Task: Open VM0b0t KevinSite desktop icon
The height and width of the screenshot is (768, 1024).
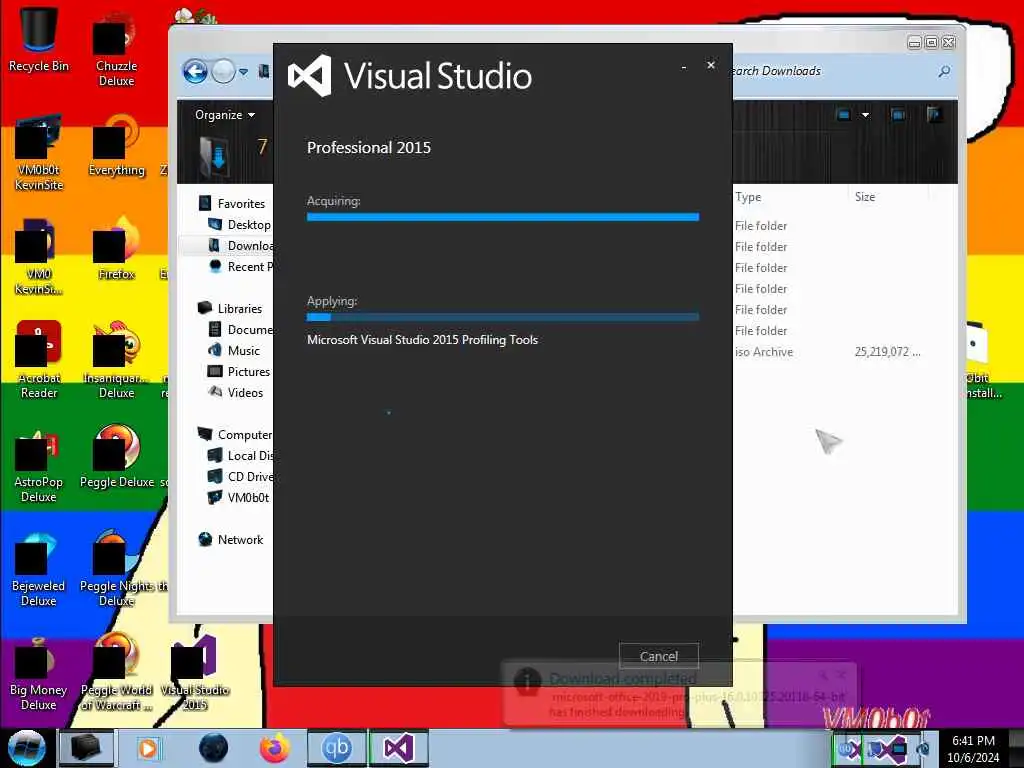Action: click(x=39, y=154)
